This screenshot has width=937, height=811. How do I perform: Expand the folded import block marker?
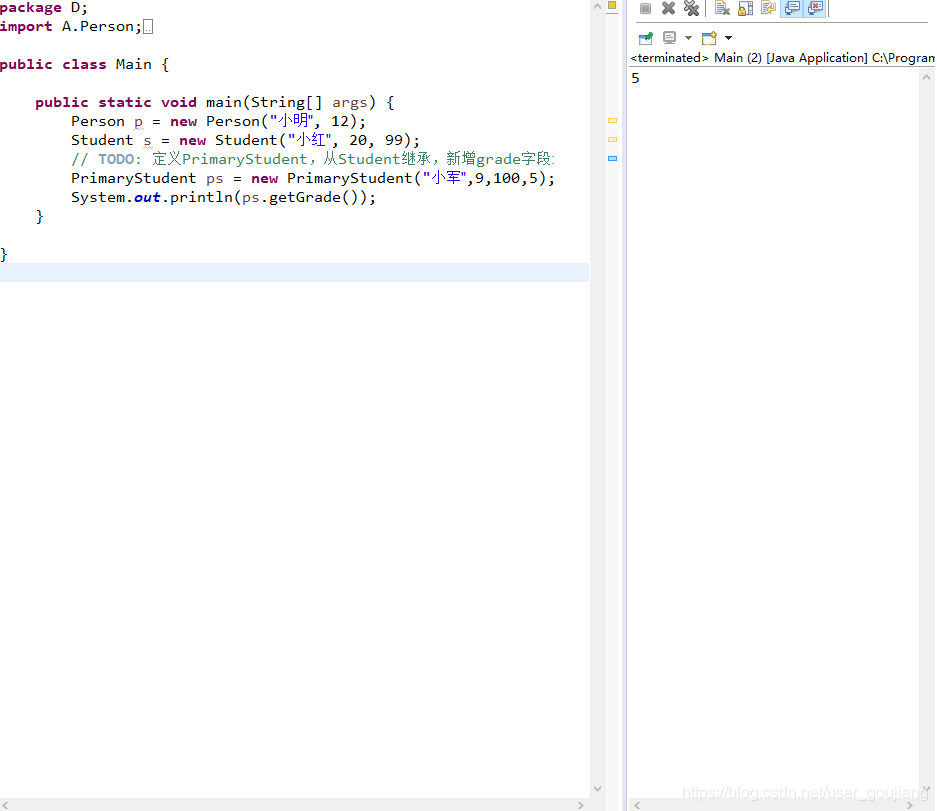click(148, 27)
